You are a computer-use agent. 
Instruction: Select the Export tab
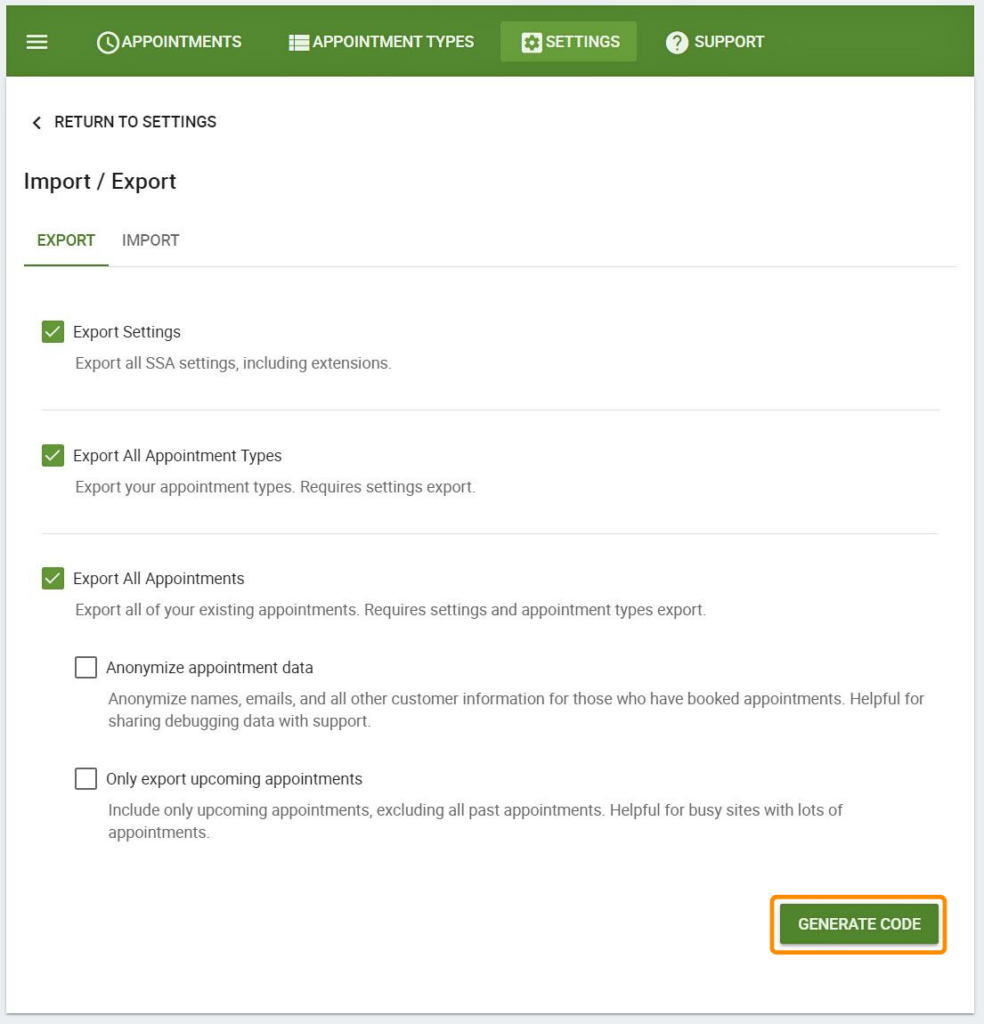pos(66,240)
